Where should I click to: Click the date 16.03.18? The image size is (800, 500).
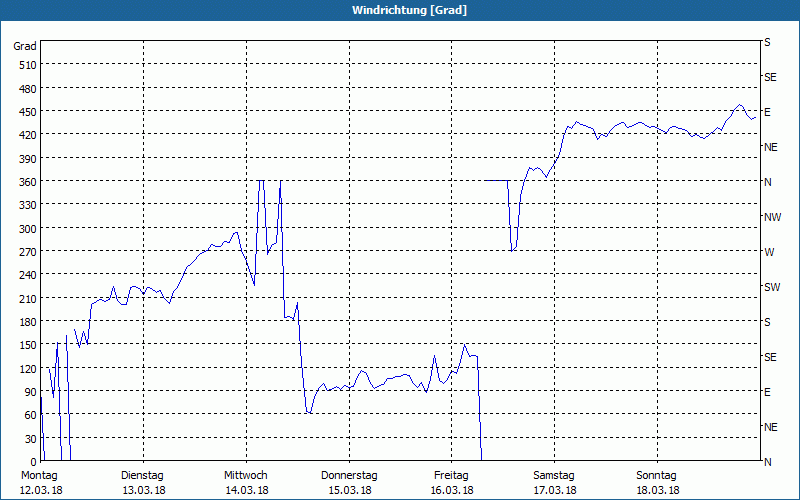[452, 490]
